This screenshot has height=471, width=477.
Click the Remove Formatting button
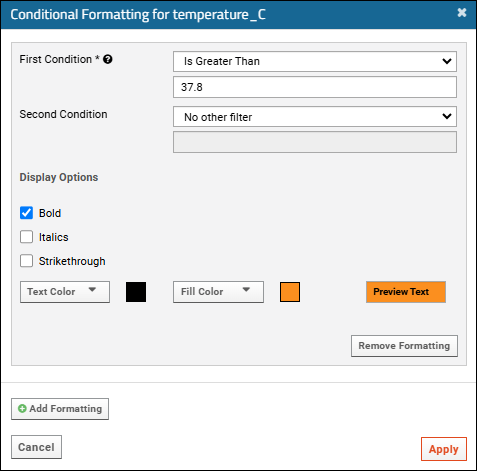[404, 346]
